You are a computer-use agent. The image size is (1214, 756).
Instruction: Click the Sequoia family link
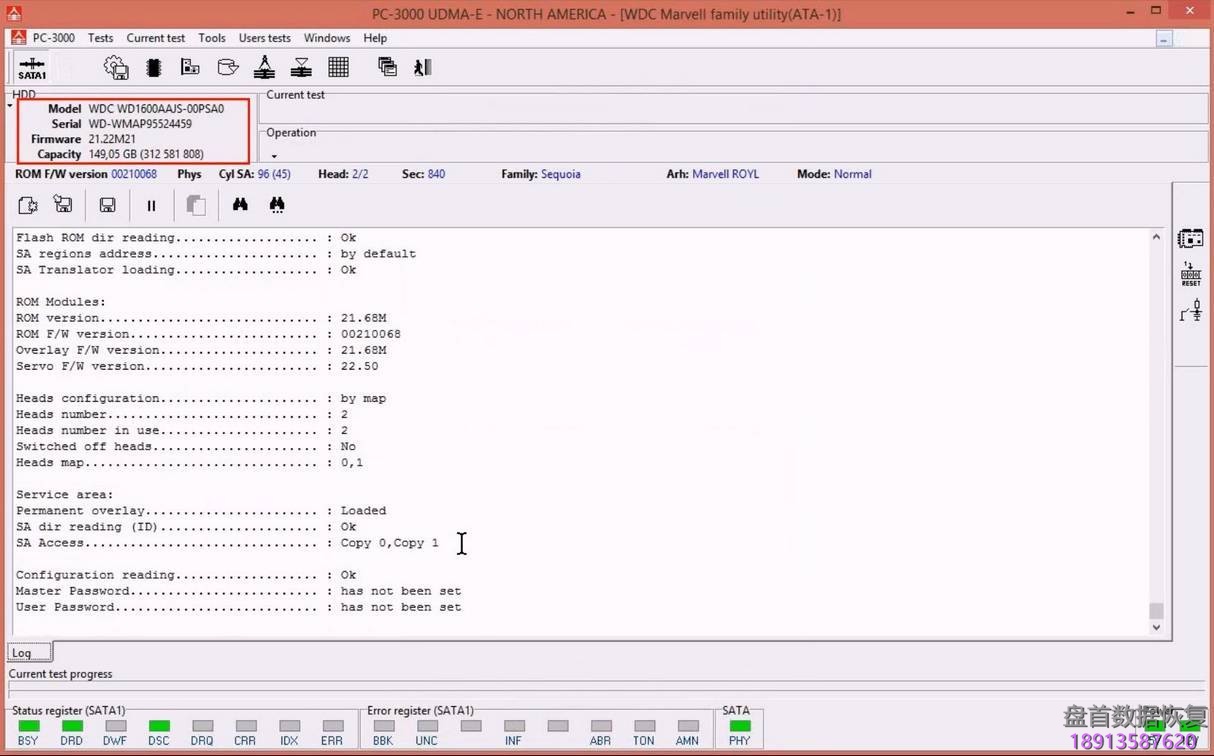point(560,174)
